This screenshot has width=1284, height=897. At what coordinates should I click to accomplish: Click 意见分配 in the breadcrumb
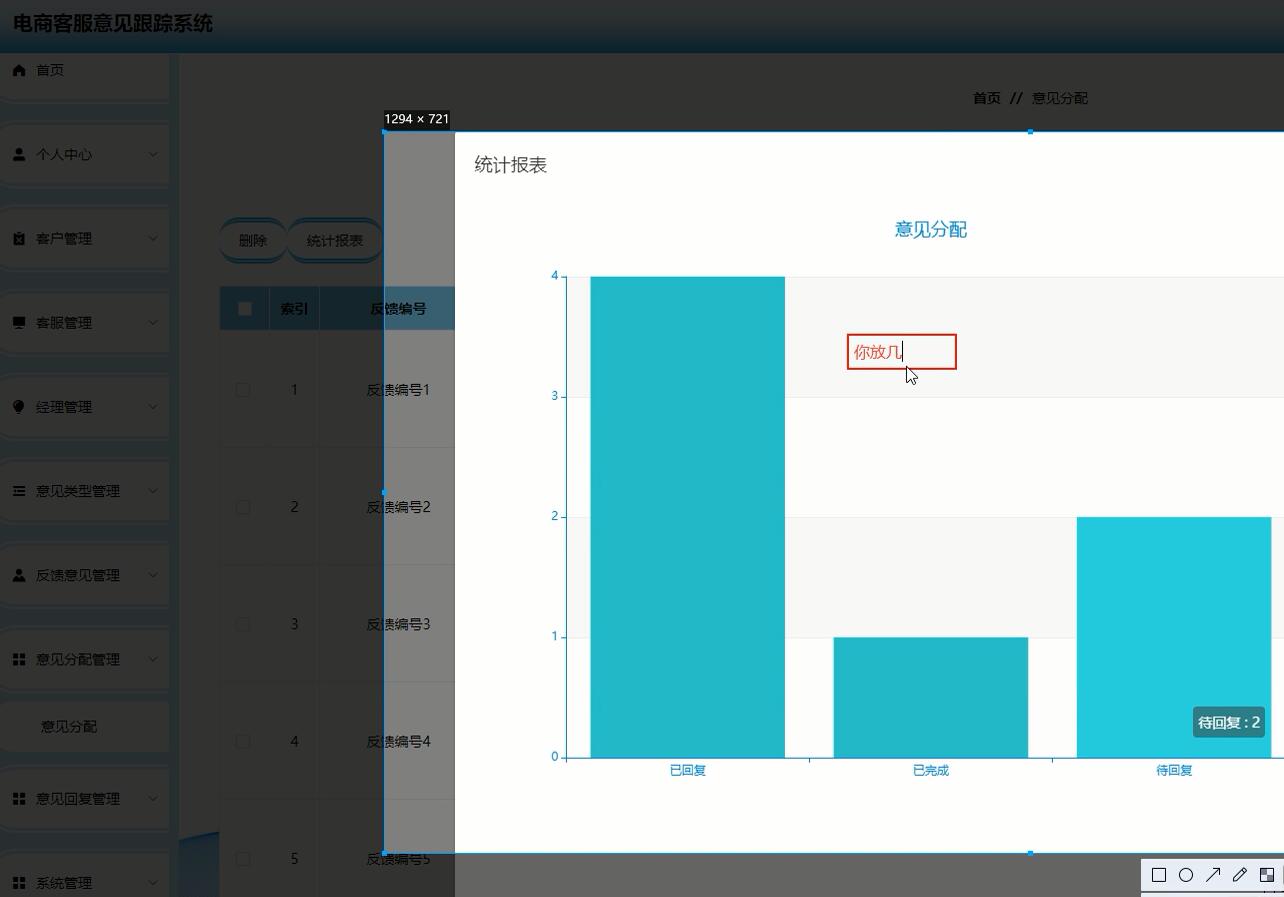pyautogui.click(x=1060, y=98)
